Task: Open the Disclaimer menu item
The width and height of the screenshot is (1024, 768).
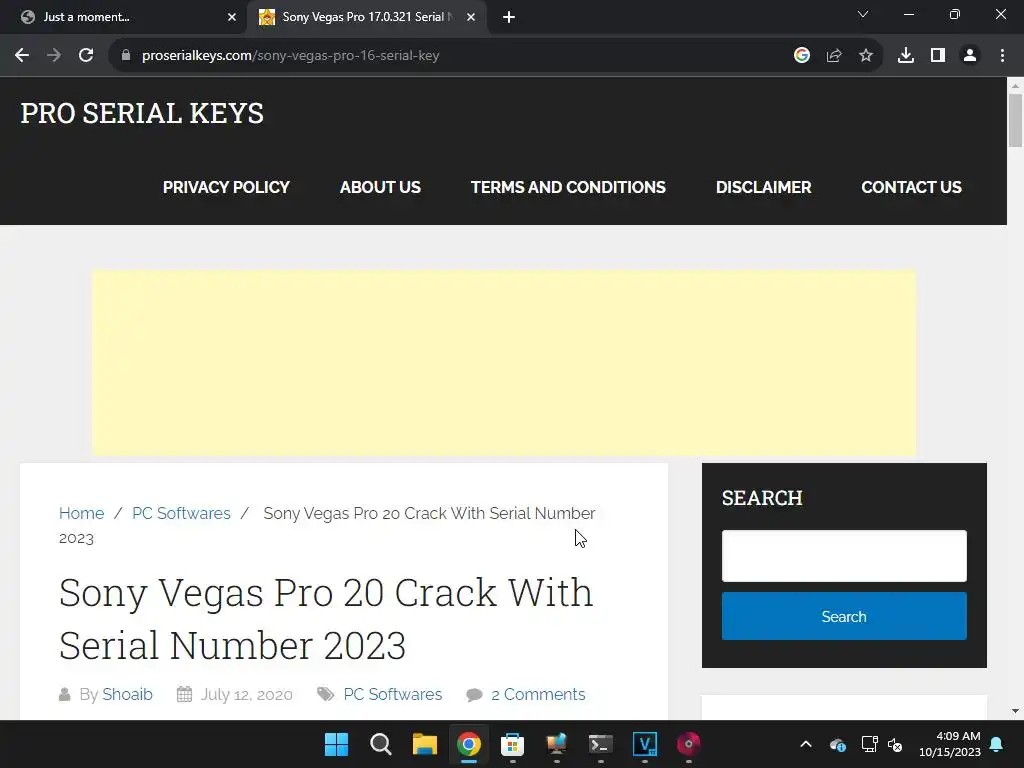Action: coord(763,187)
